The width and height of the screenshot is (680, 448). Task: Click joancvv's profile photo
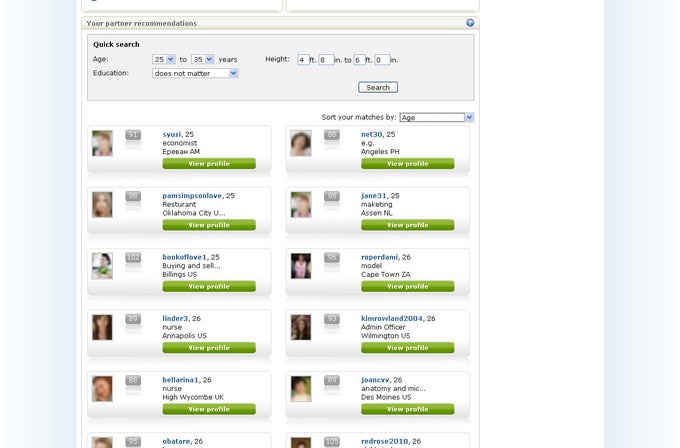pyautogui.click(x=301, y=389)
